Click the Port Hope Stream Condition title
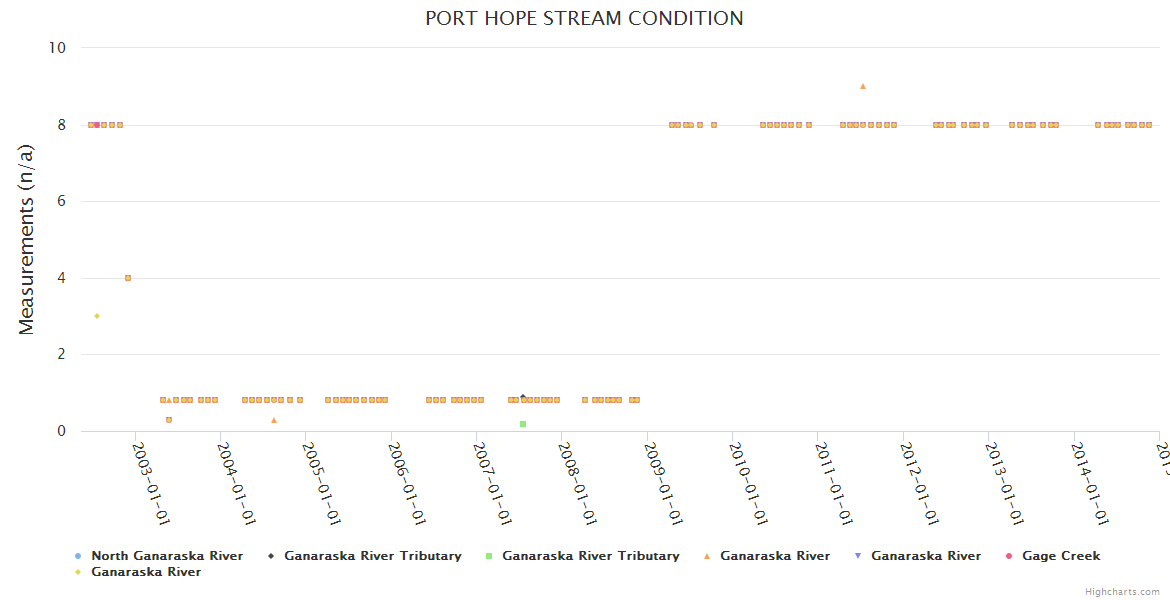 [x=584, y=18]
